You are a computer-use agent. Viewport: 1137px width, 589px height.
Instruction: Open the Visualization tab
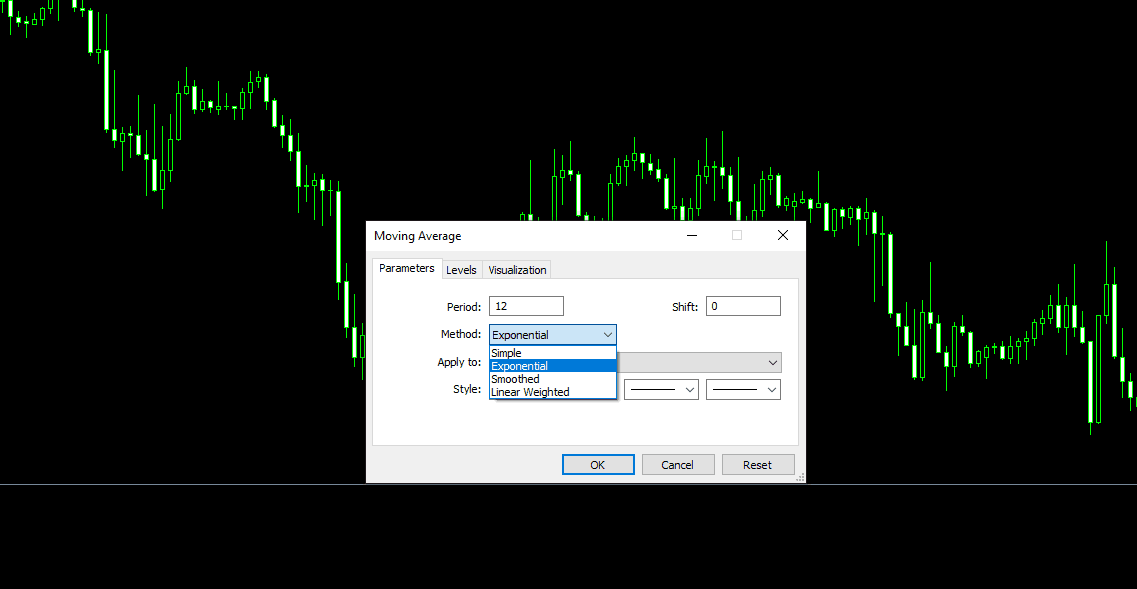(x=517, y=270)
